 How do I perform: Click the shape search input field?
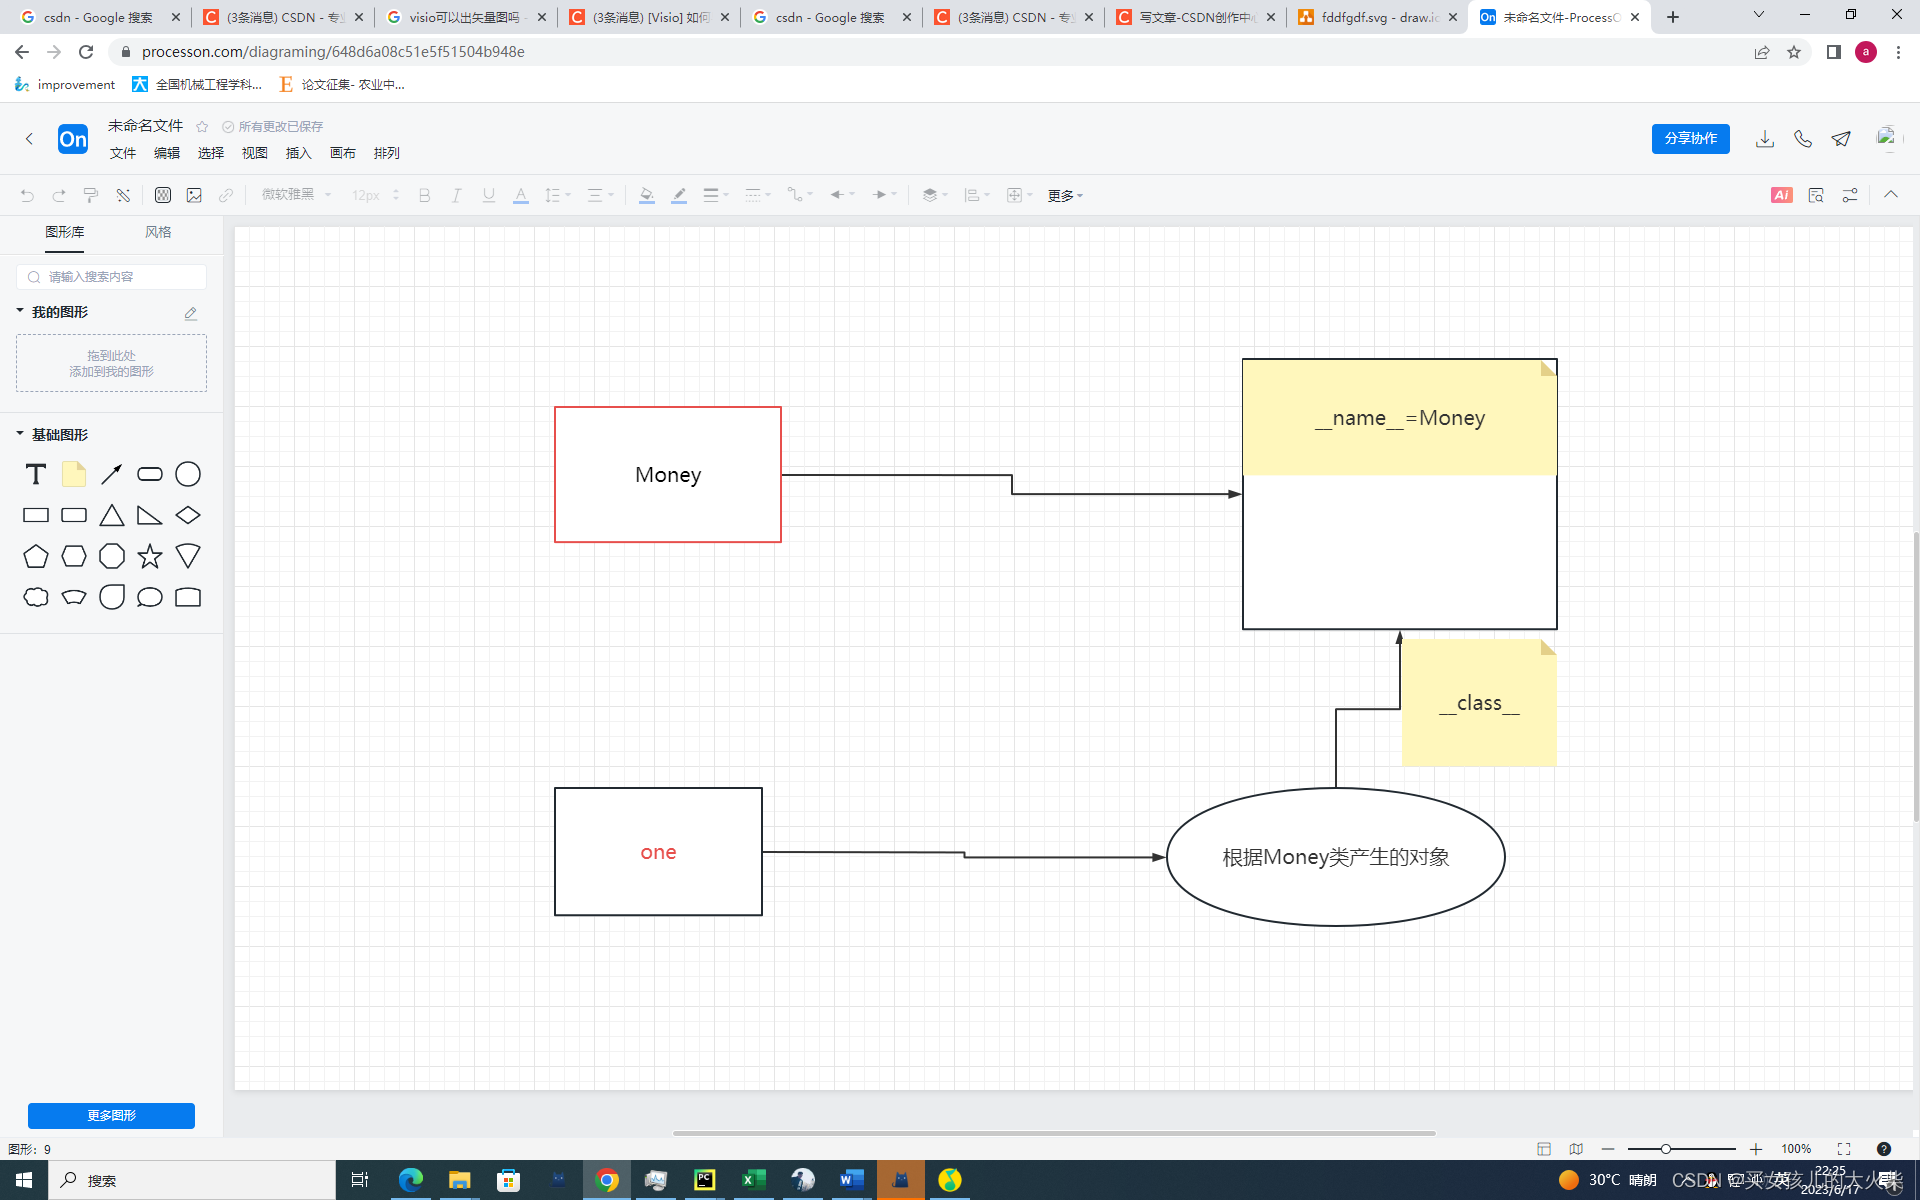pos(120,277)
